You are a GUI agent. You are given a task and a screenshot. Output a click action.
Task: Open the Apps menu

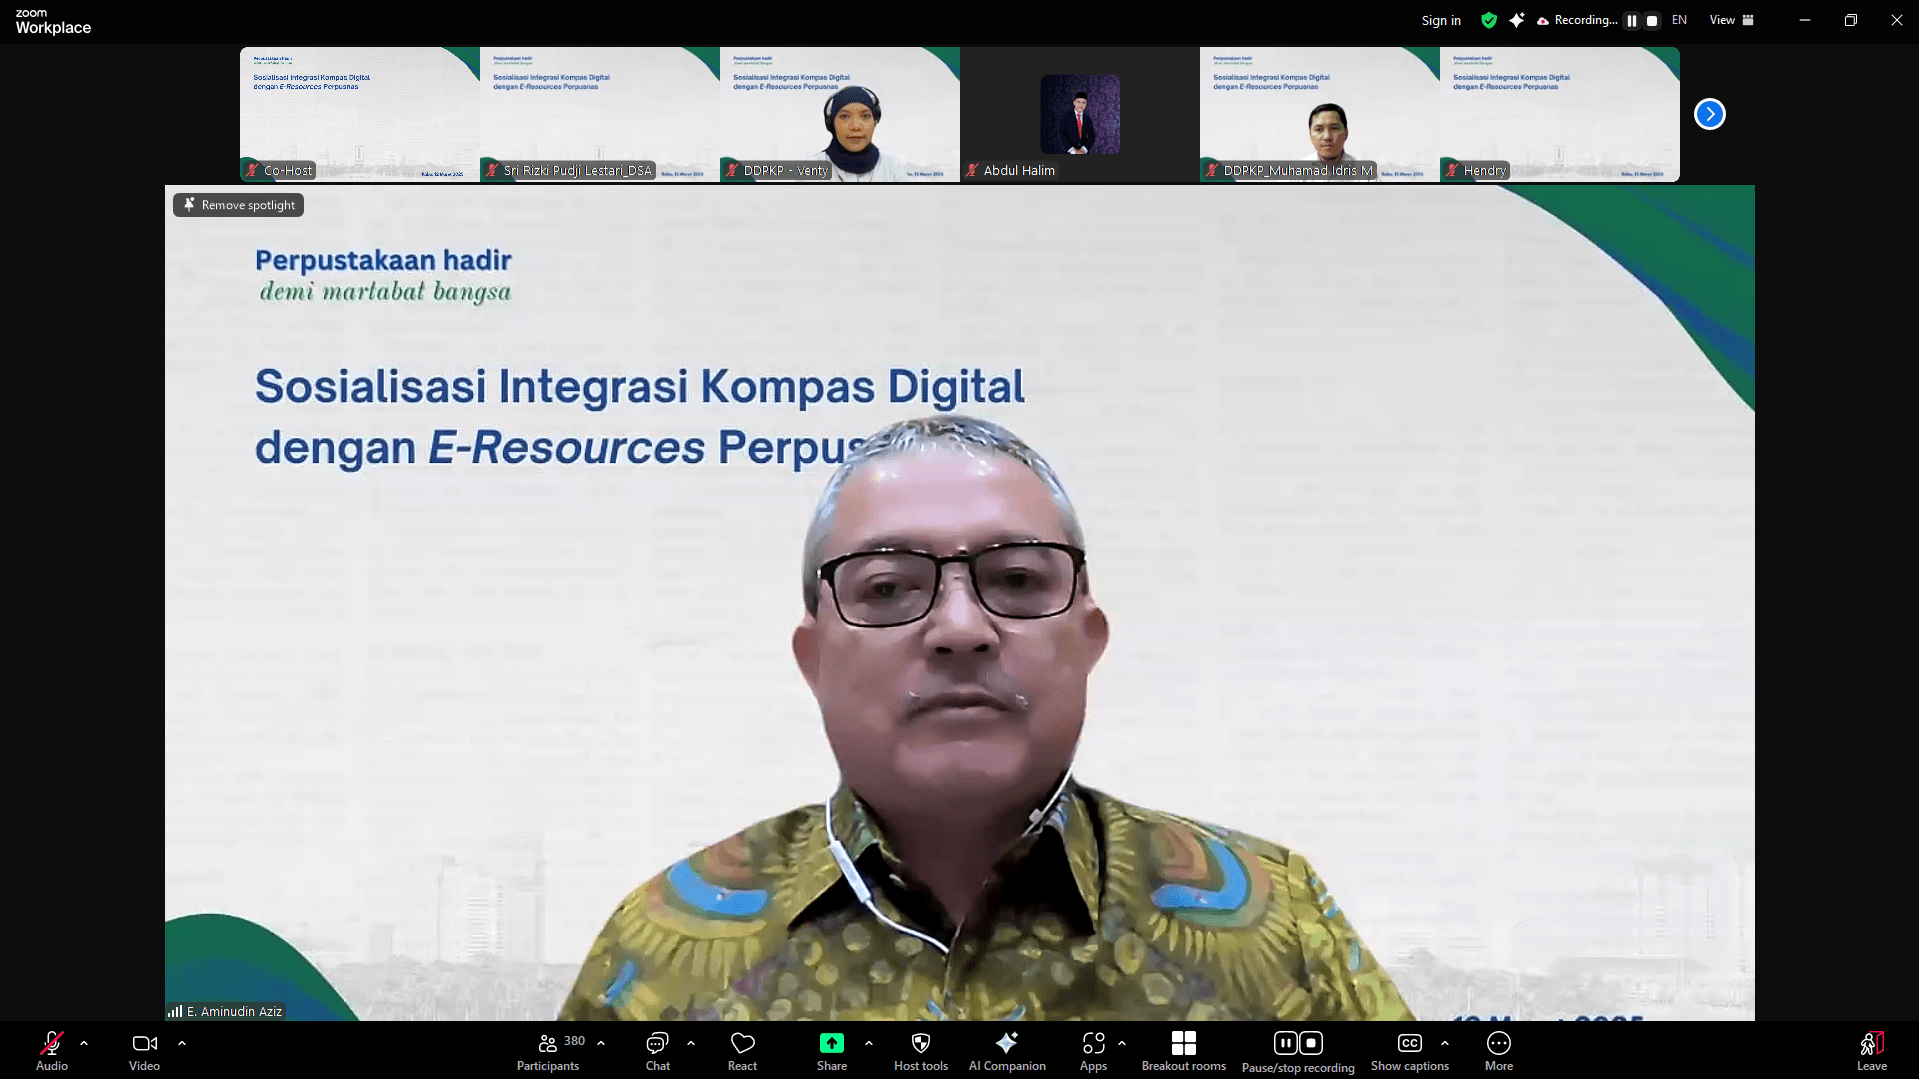pyautogui.click(x=1093, y=1051)
